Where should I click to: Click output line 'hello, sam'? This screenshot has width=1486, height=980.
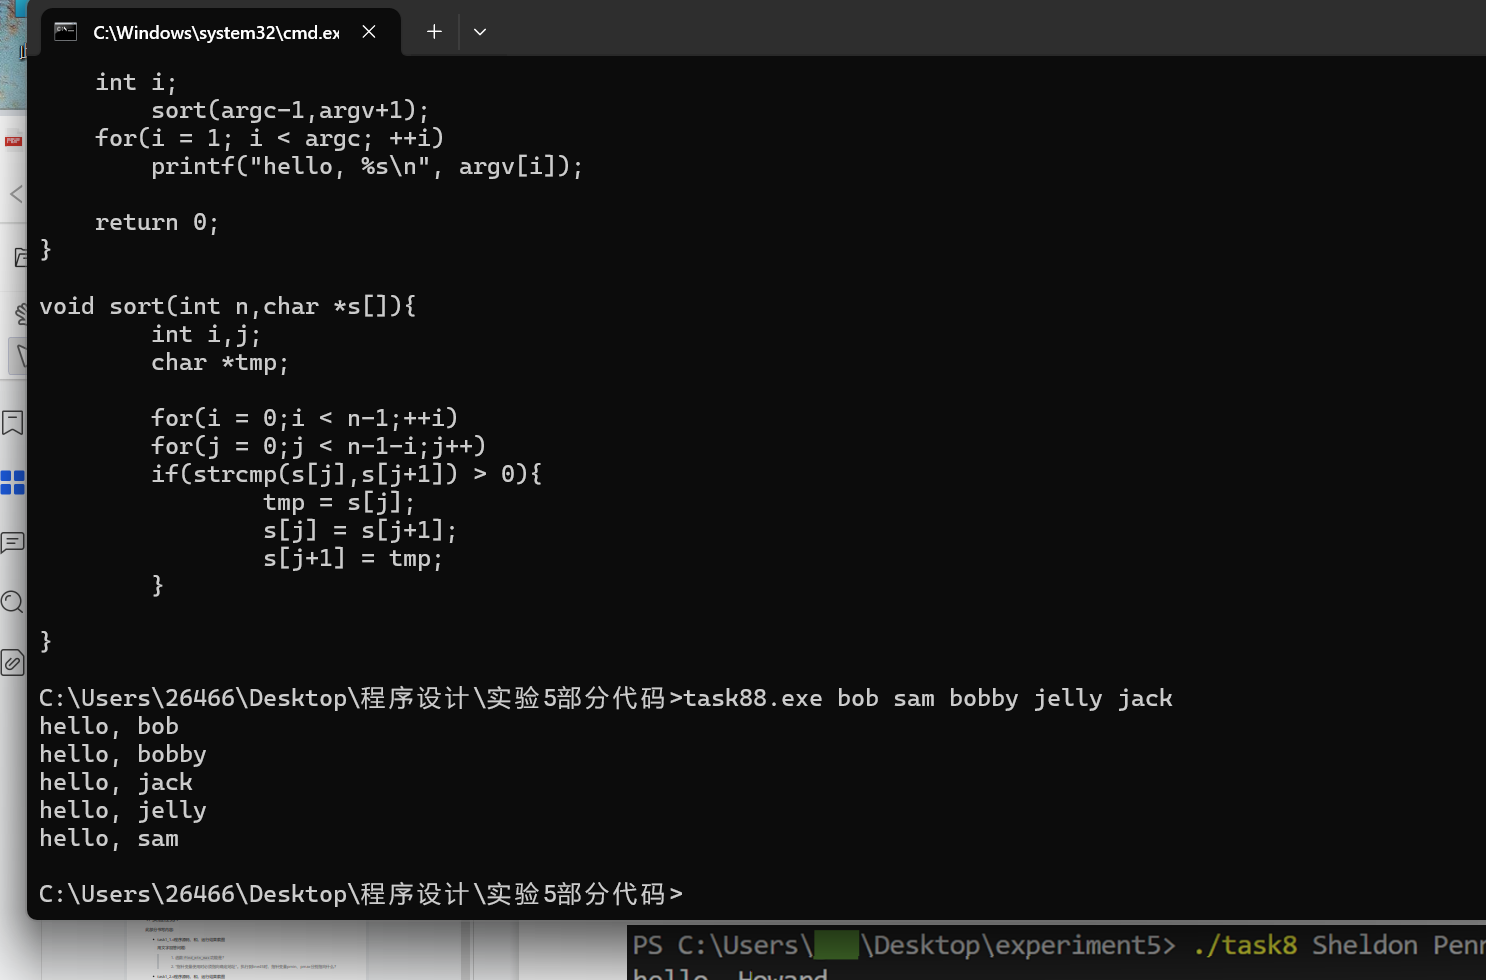[109, 838]
